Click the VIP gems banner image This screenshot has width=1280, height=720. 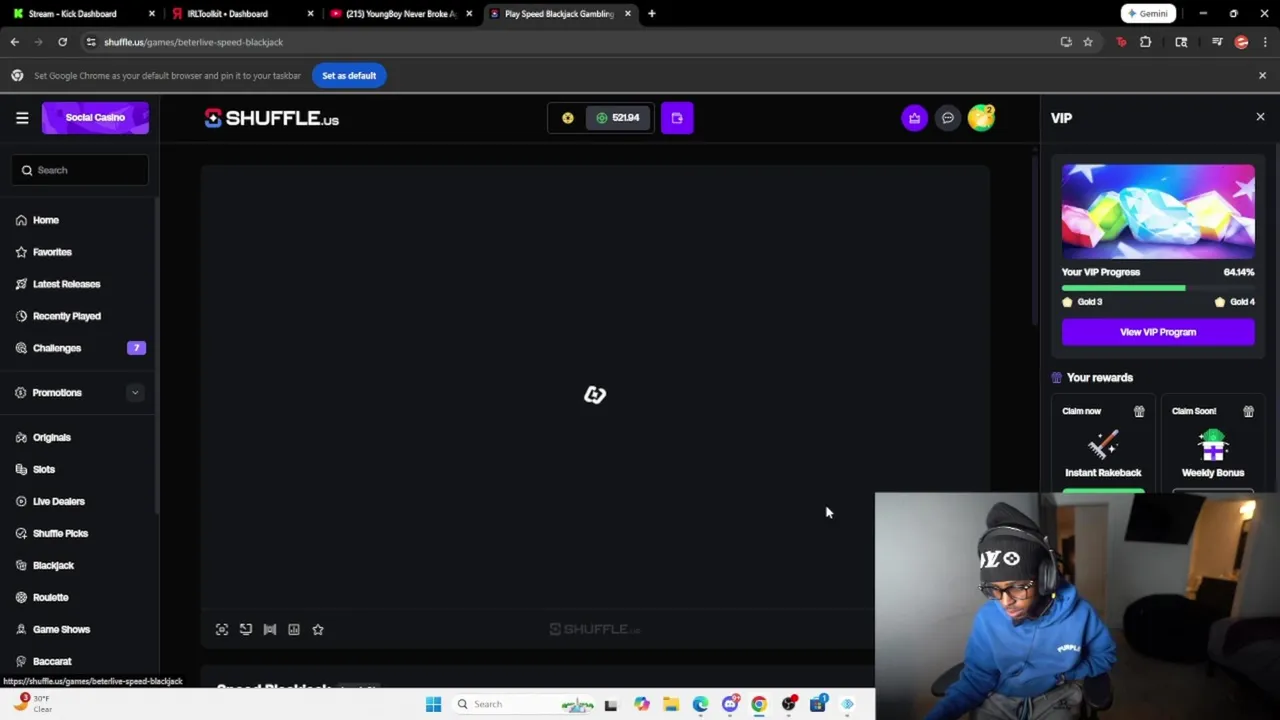[x=1158, y=211]
